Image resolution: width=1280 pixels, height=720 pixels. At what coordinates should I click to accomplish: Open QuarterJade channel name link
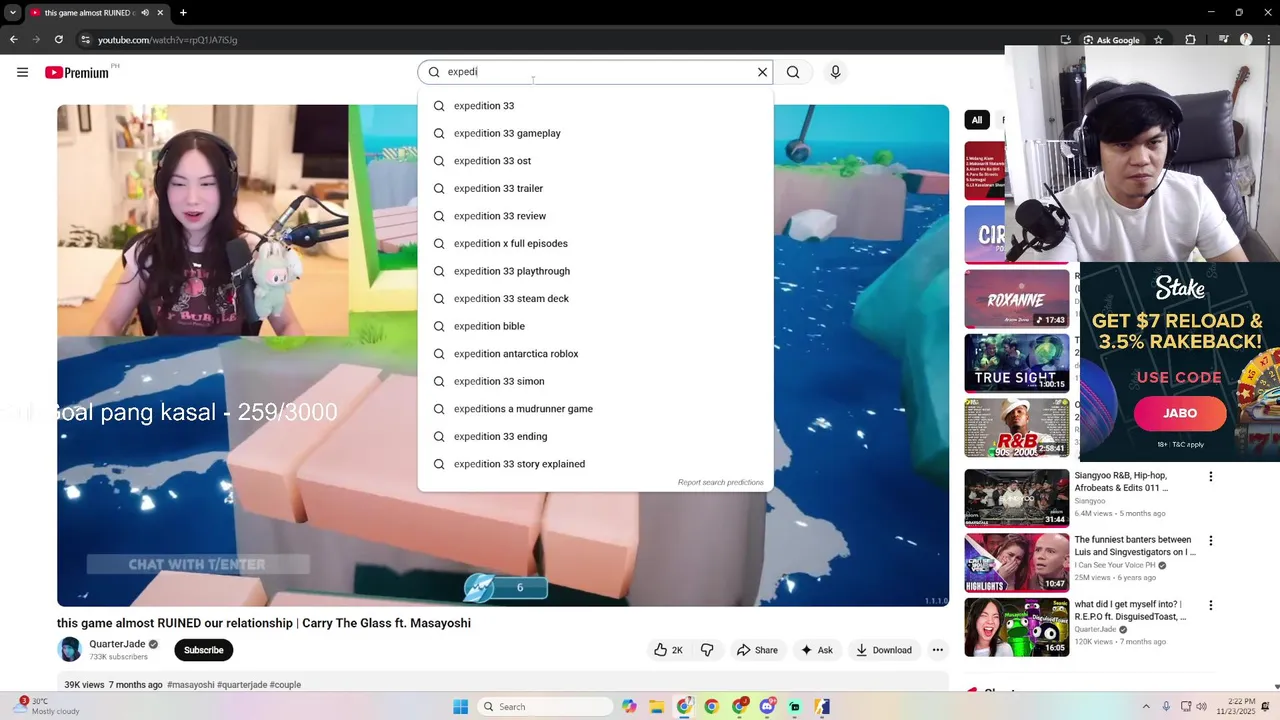point(117,644)
